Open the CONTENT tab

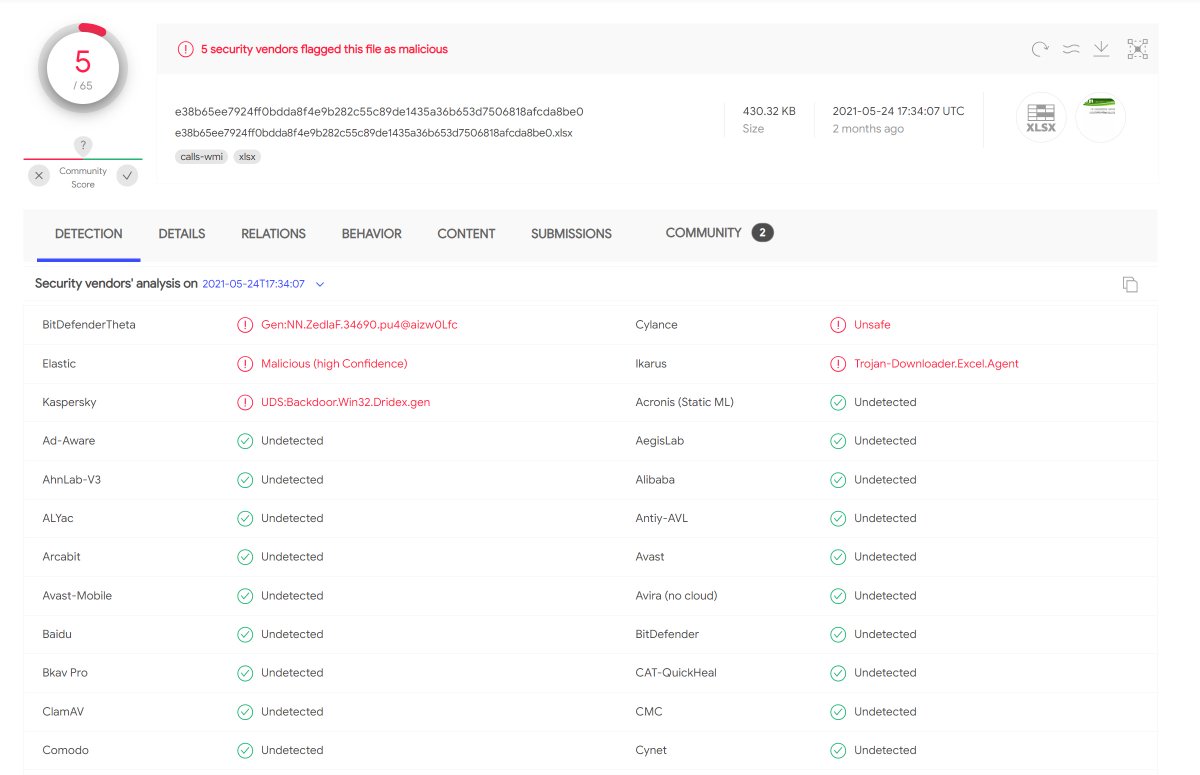pyautogui.click(x=466, y=234)
